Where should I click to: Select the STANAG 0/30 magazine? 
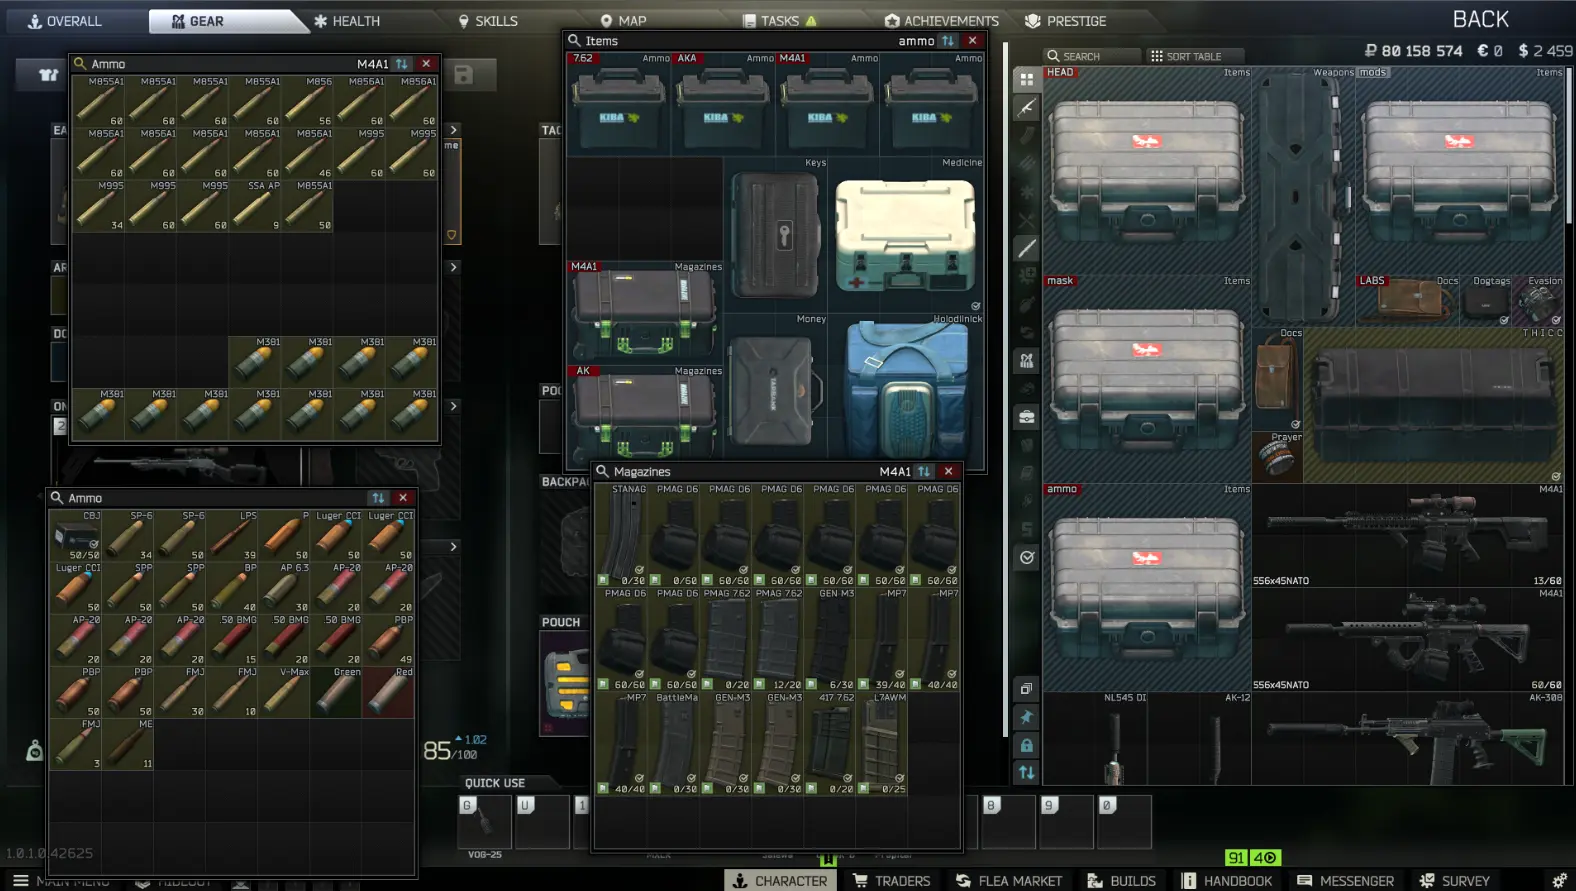point(621,535)
